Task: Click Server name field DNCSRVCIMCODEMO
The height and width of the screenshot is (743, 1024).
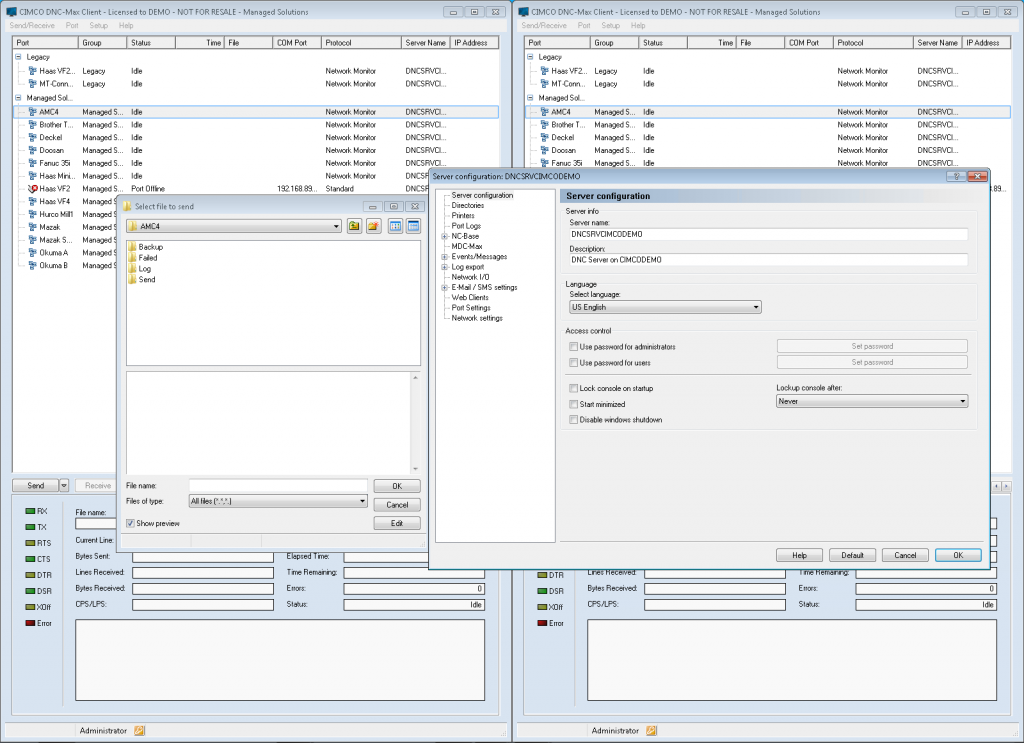Action: pos(769,234)
